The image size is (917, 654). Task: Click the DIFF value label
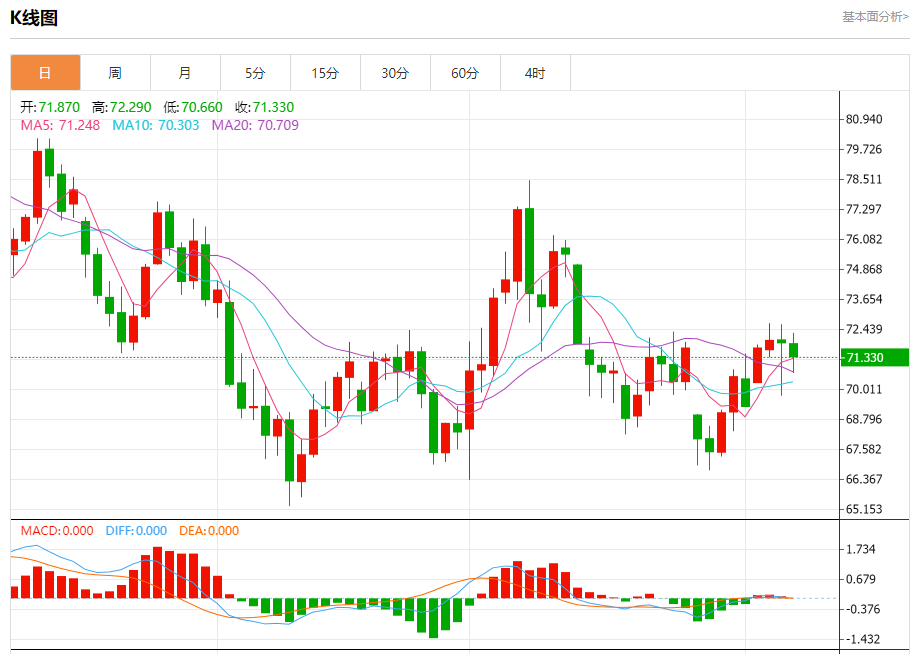click(136, 531)
